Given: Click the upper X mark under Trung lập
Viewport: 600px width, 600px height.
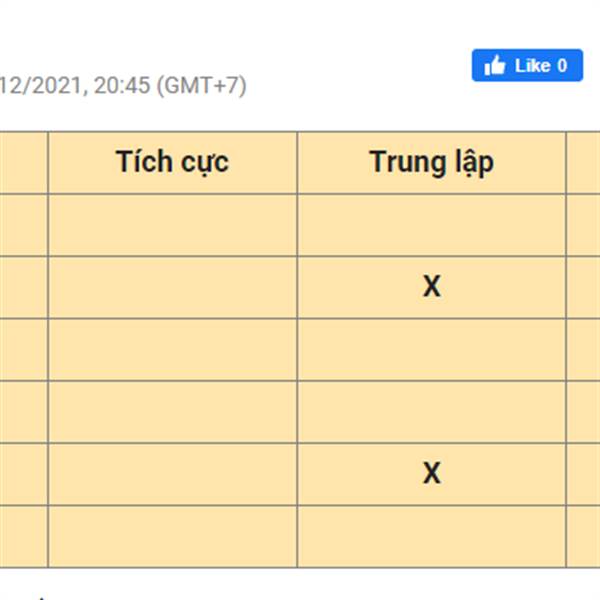Looking at the screenshot, I should [x=432, y=286].
